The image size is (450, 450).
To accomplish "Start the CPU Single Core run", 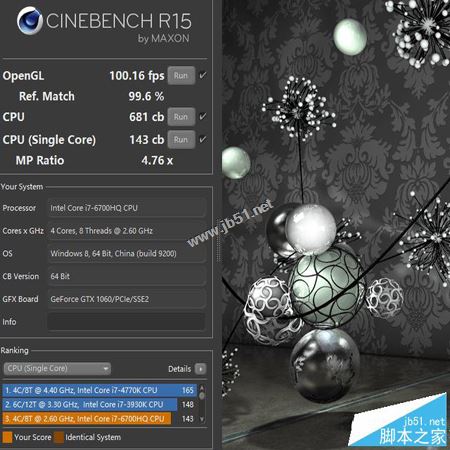I will 181,139.
